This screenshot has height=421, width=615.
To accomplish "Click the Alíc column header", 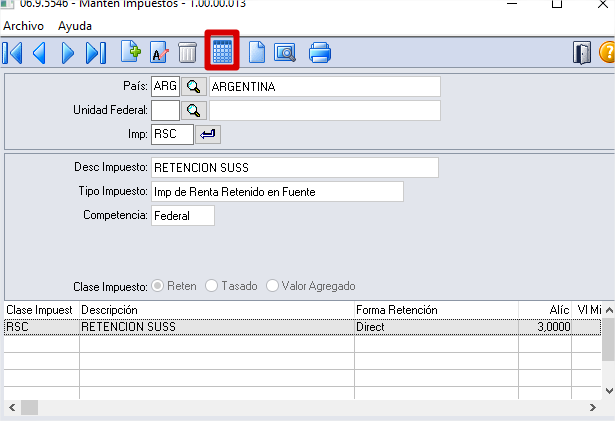I will click(x=545, y=310).
